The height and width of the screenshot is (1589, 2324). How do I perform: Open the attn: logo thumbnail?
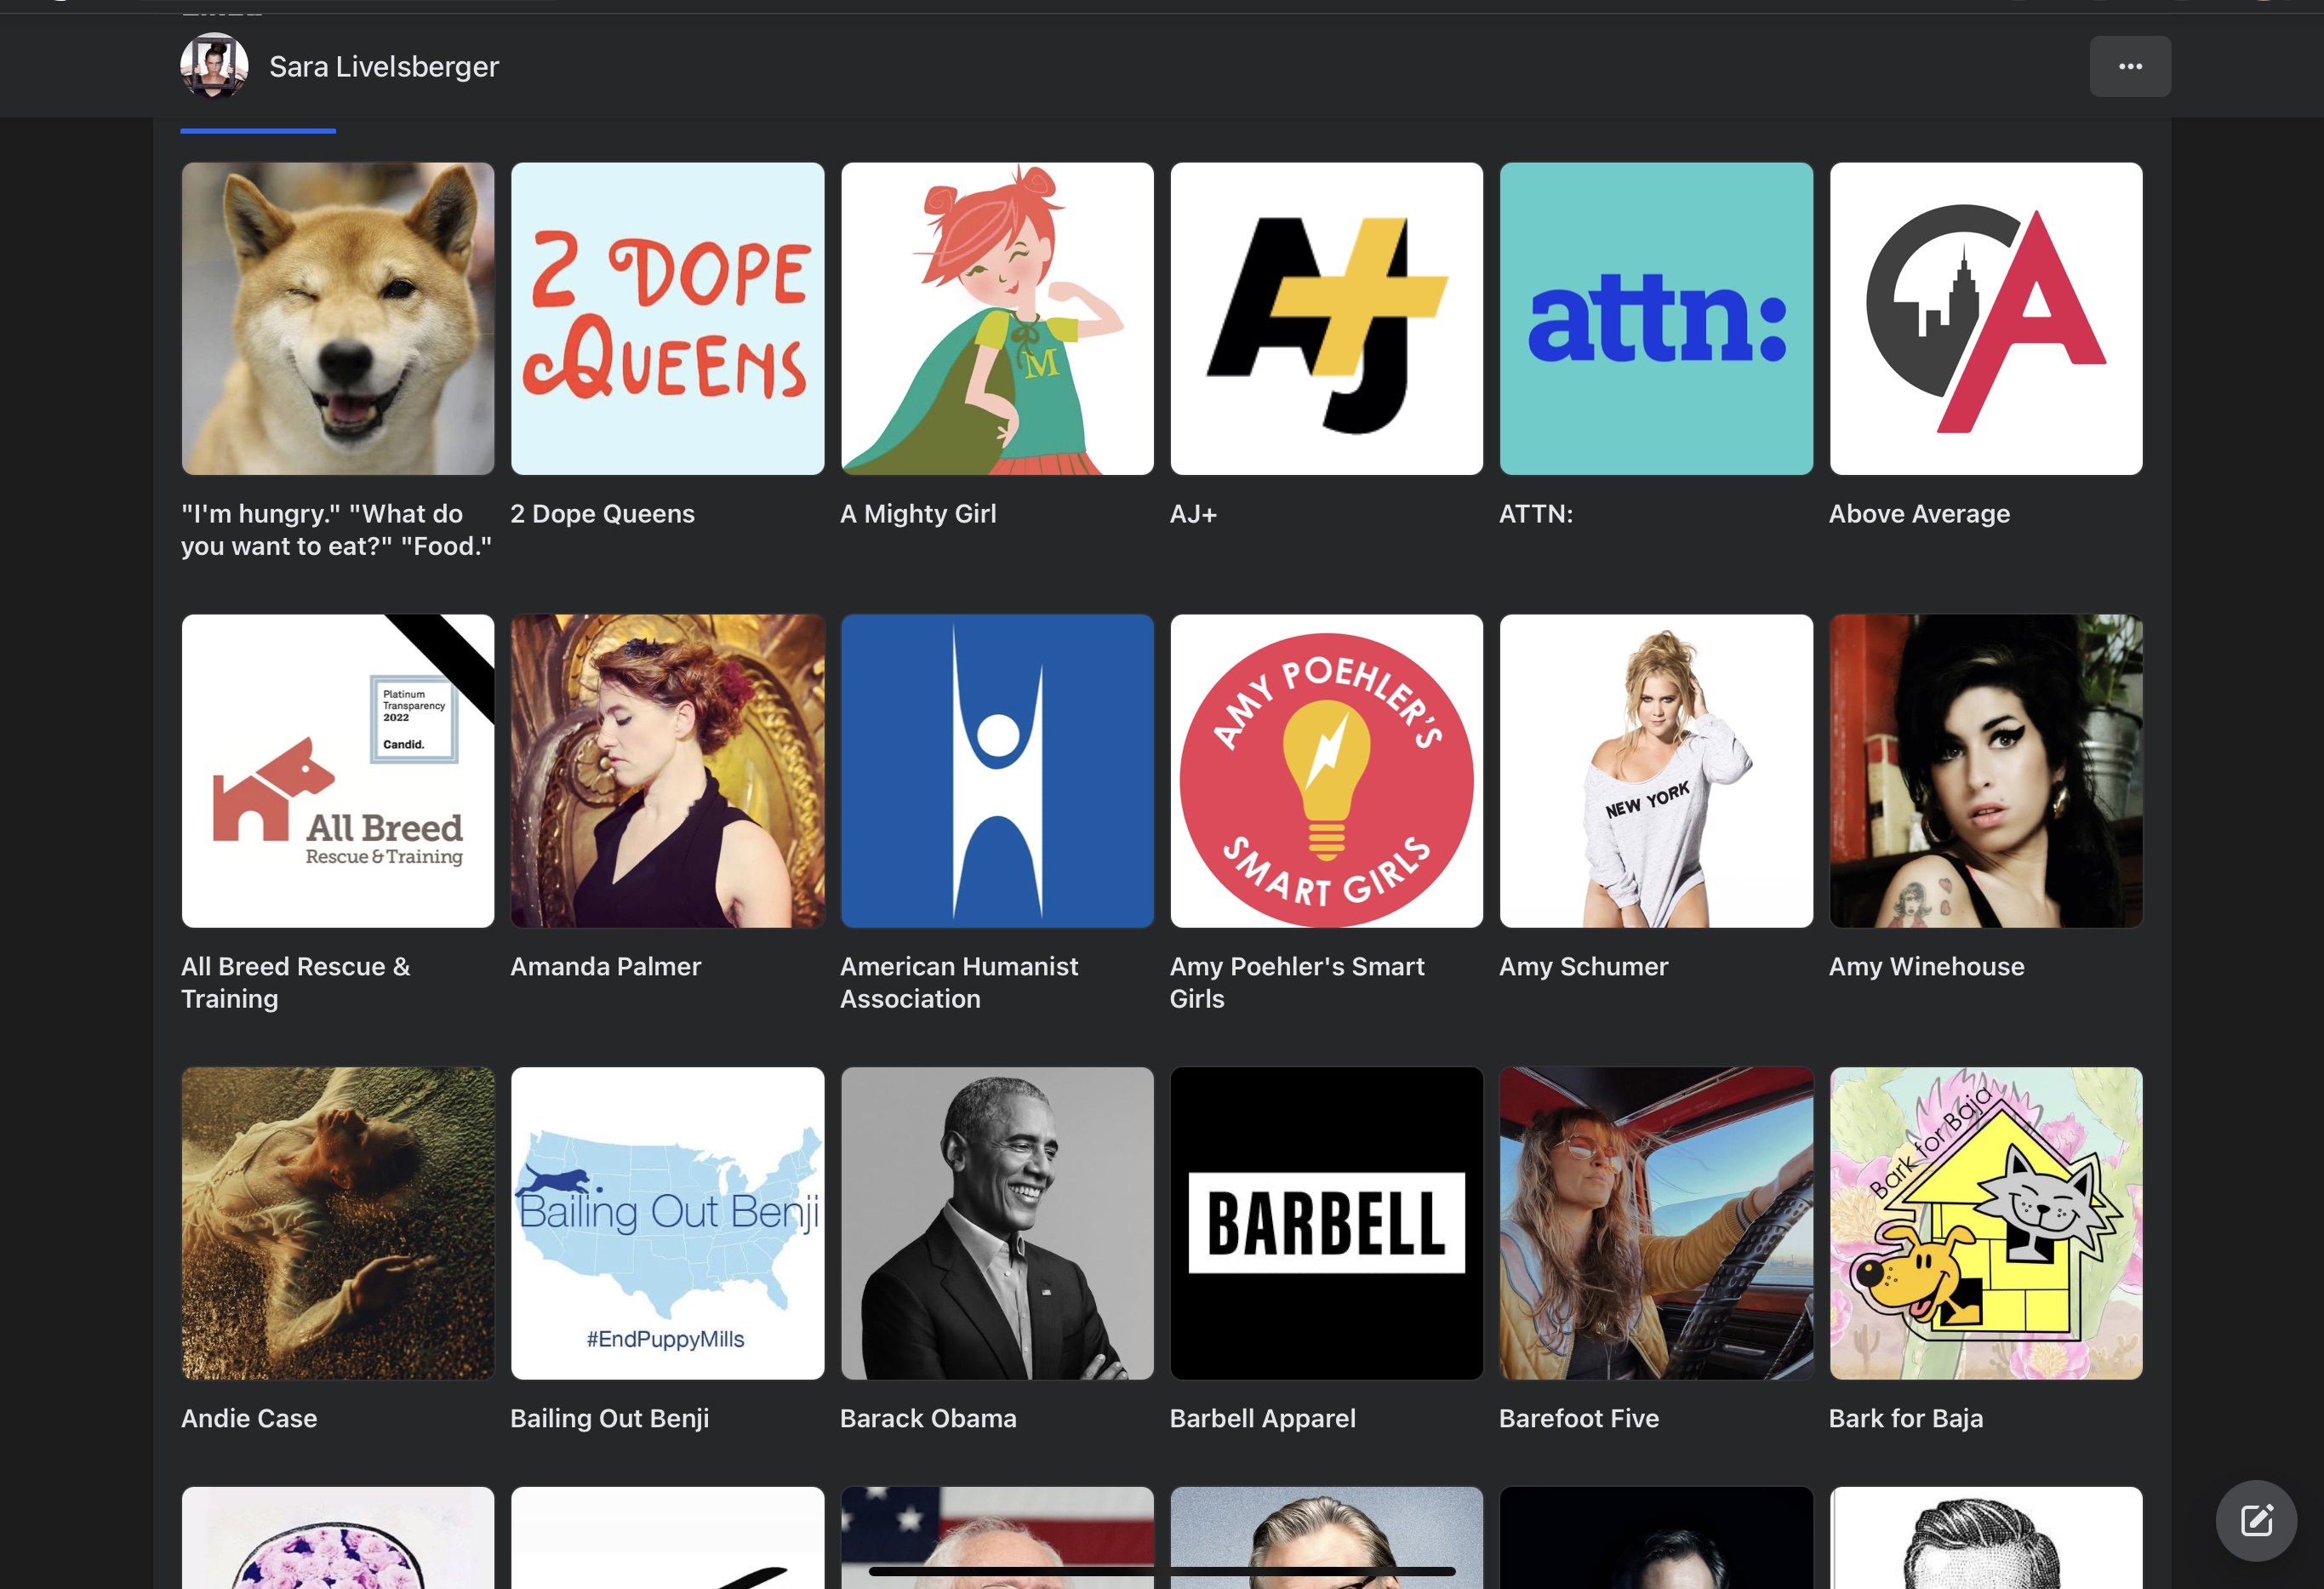point(1656,319)
